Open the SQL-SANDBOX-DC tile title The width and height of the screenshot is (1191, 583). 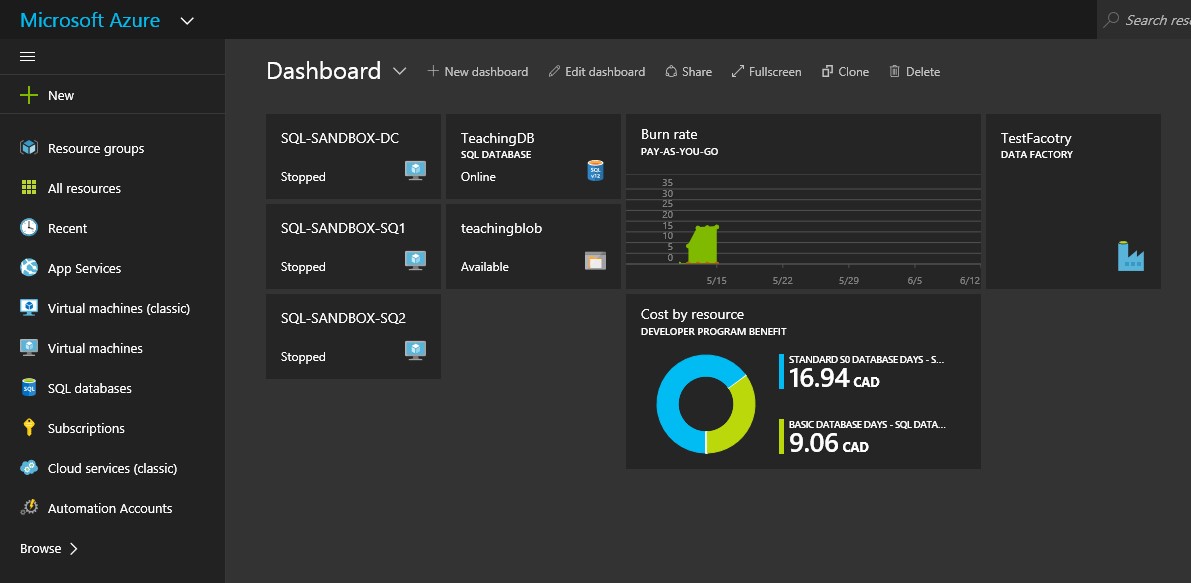click(x=340, y=138)
